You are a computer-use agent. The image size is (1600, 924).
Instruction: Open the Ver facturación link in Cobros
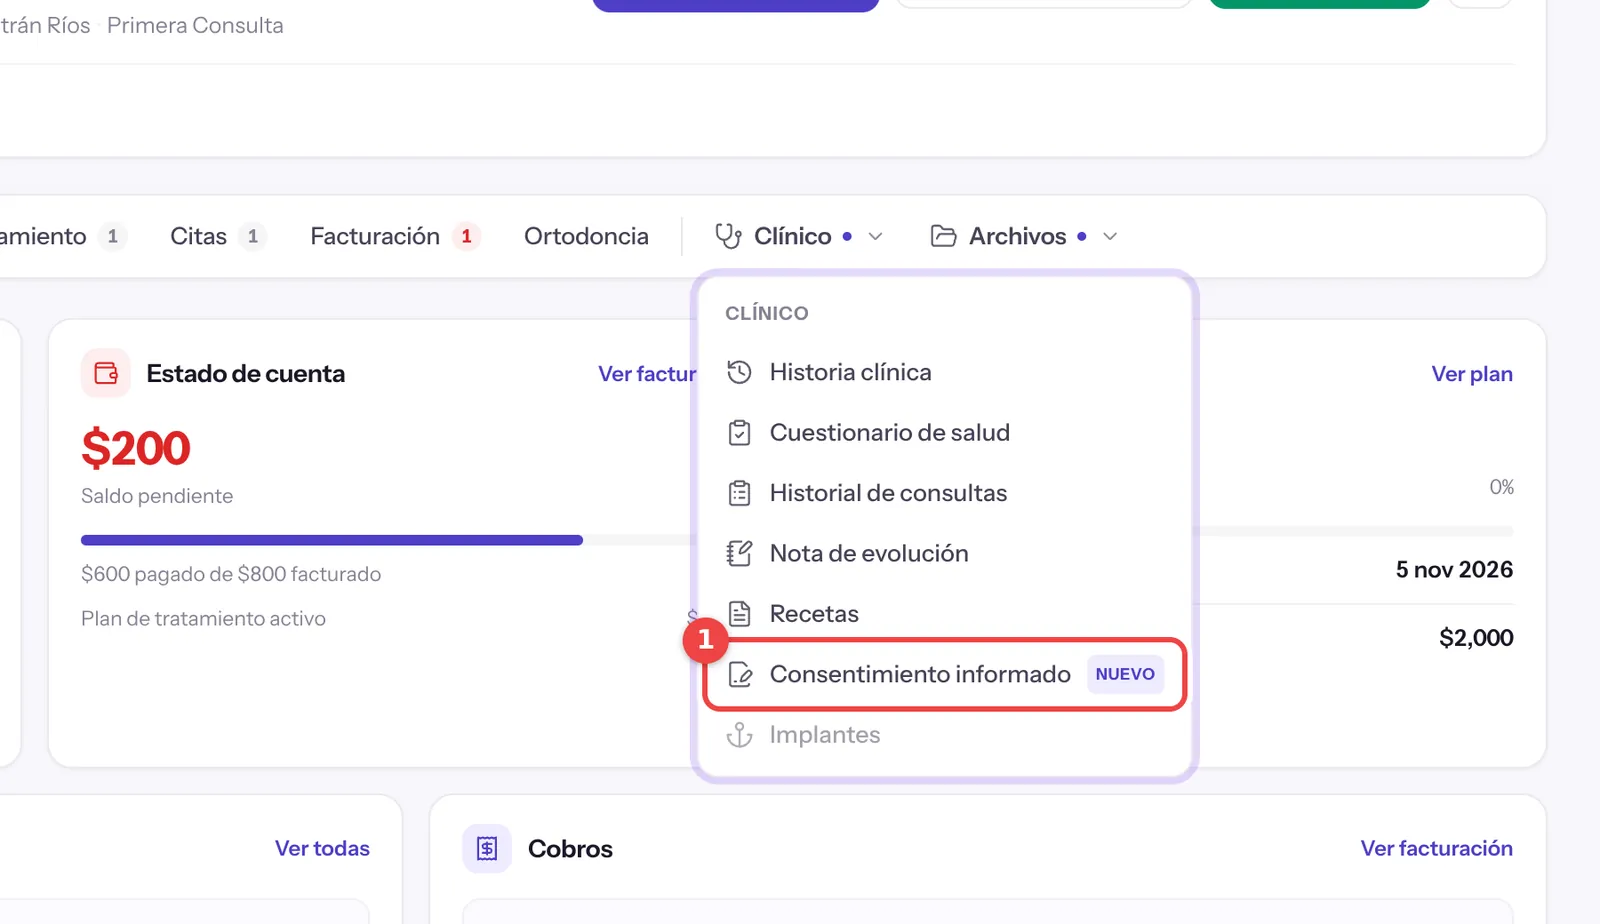[1436, 849]
